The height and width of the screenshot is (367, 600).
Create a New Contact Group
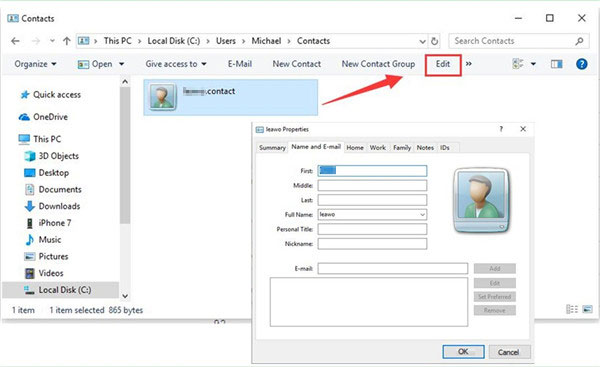[x=378, y=64]
